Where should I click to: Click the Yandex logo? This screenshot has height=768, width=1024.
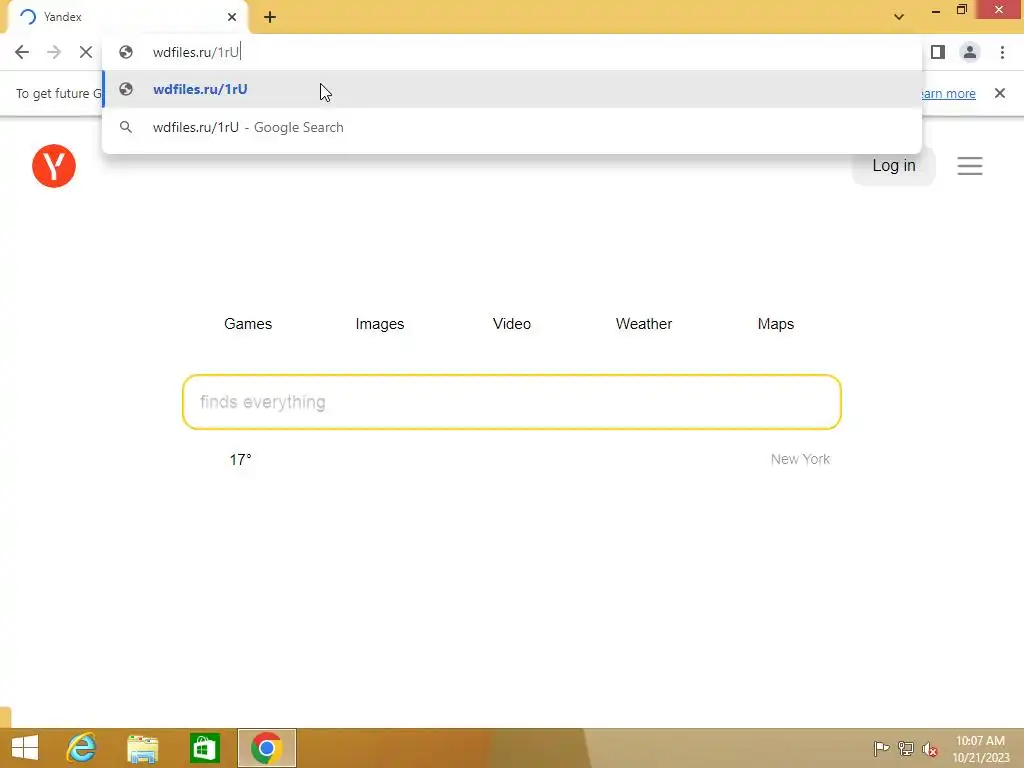pos(54,166)
